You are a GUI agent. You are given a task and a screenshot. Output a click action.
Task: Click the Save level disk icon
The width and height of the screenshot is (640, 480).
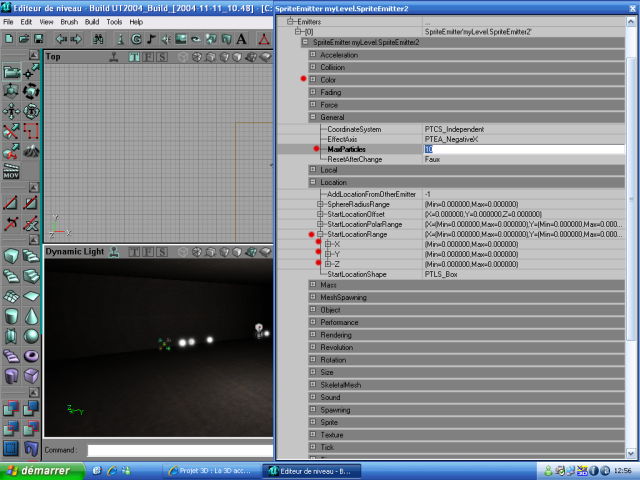point(37,39)
